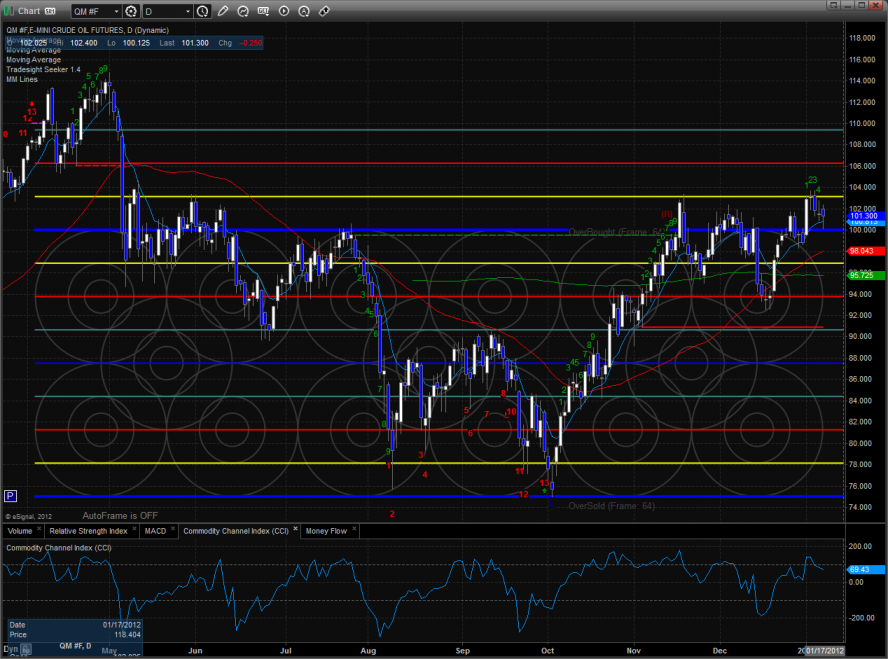Image resolution: width=888 pixels, height=659 pixels.
Task: Open the D interval dropdown
Action: click(x=168, y=11)
